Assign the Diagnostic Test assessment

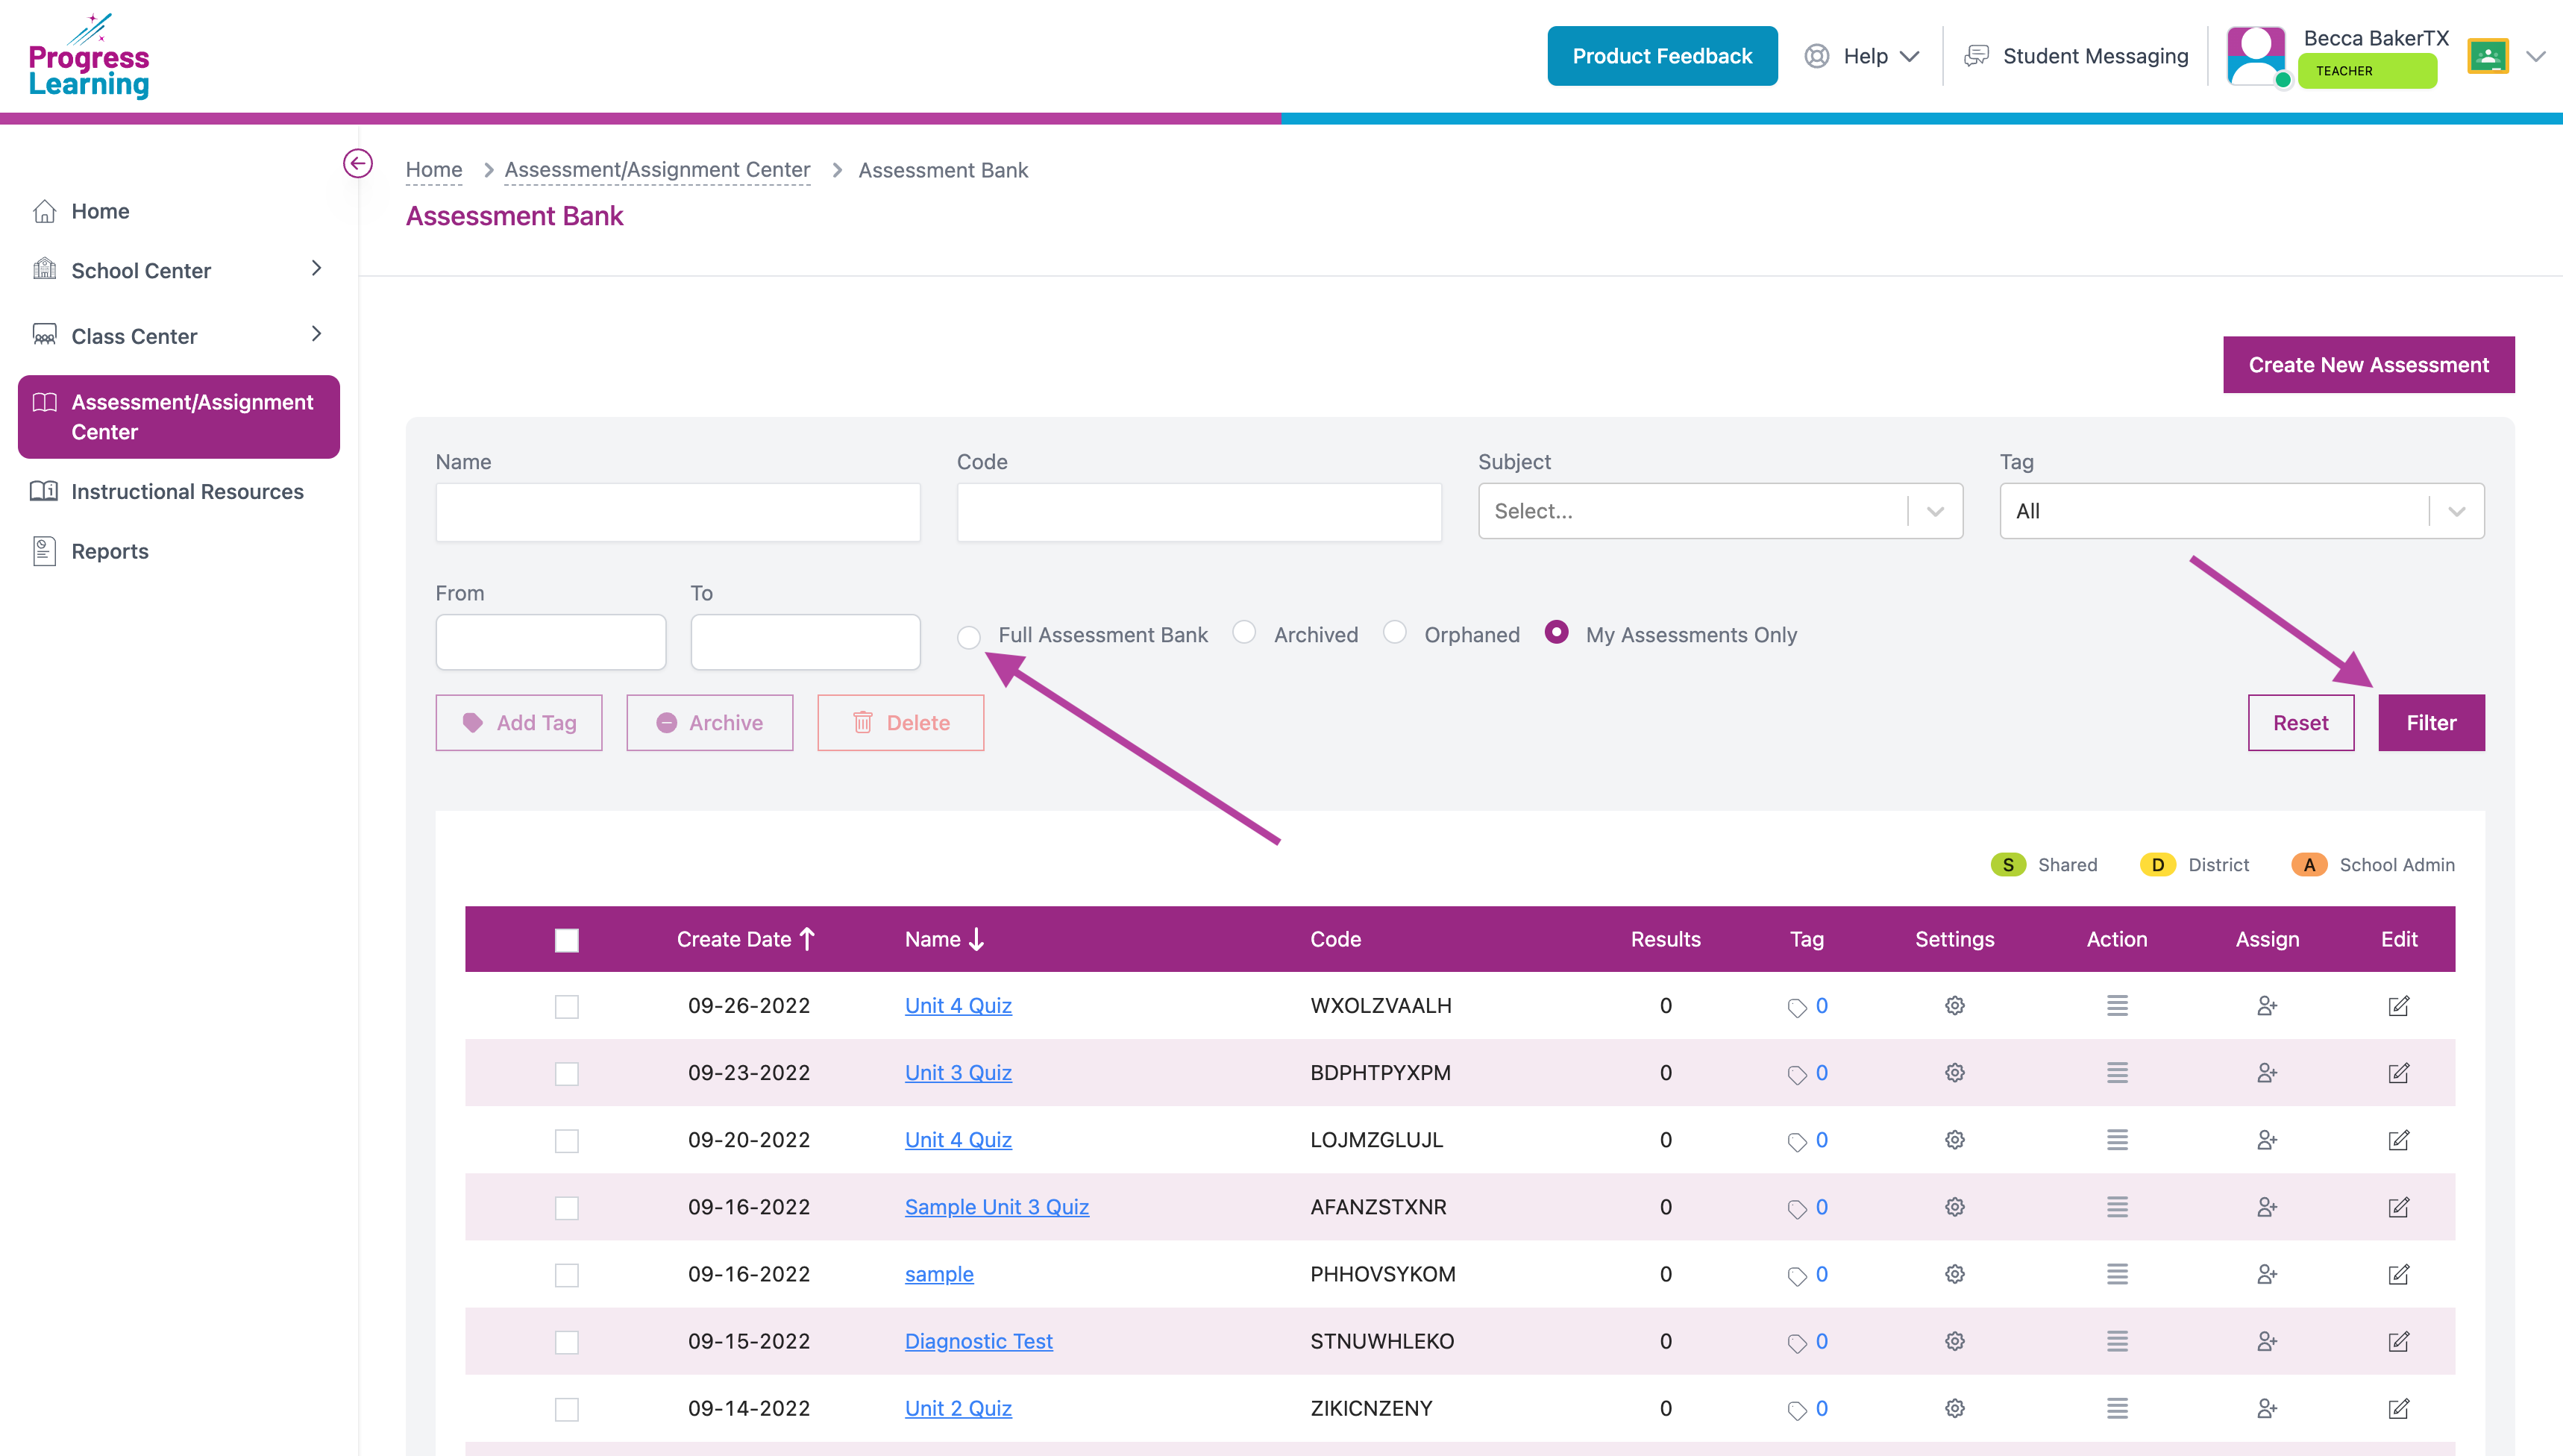coord(2266,1340)
